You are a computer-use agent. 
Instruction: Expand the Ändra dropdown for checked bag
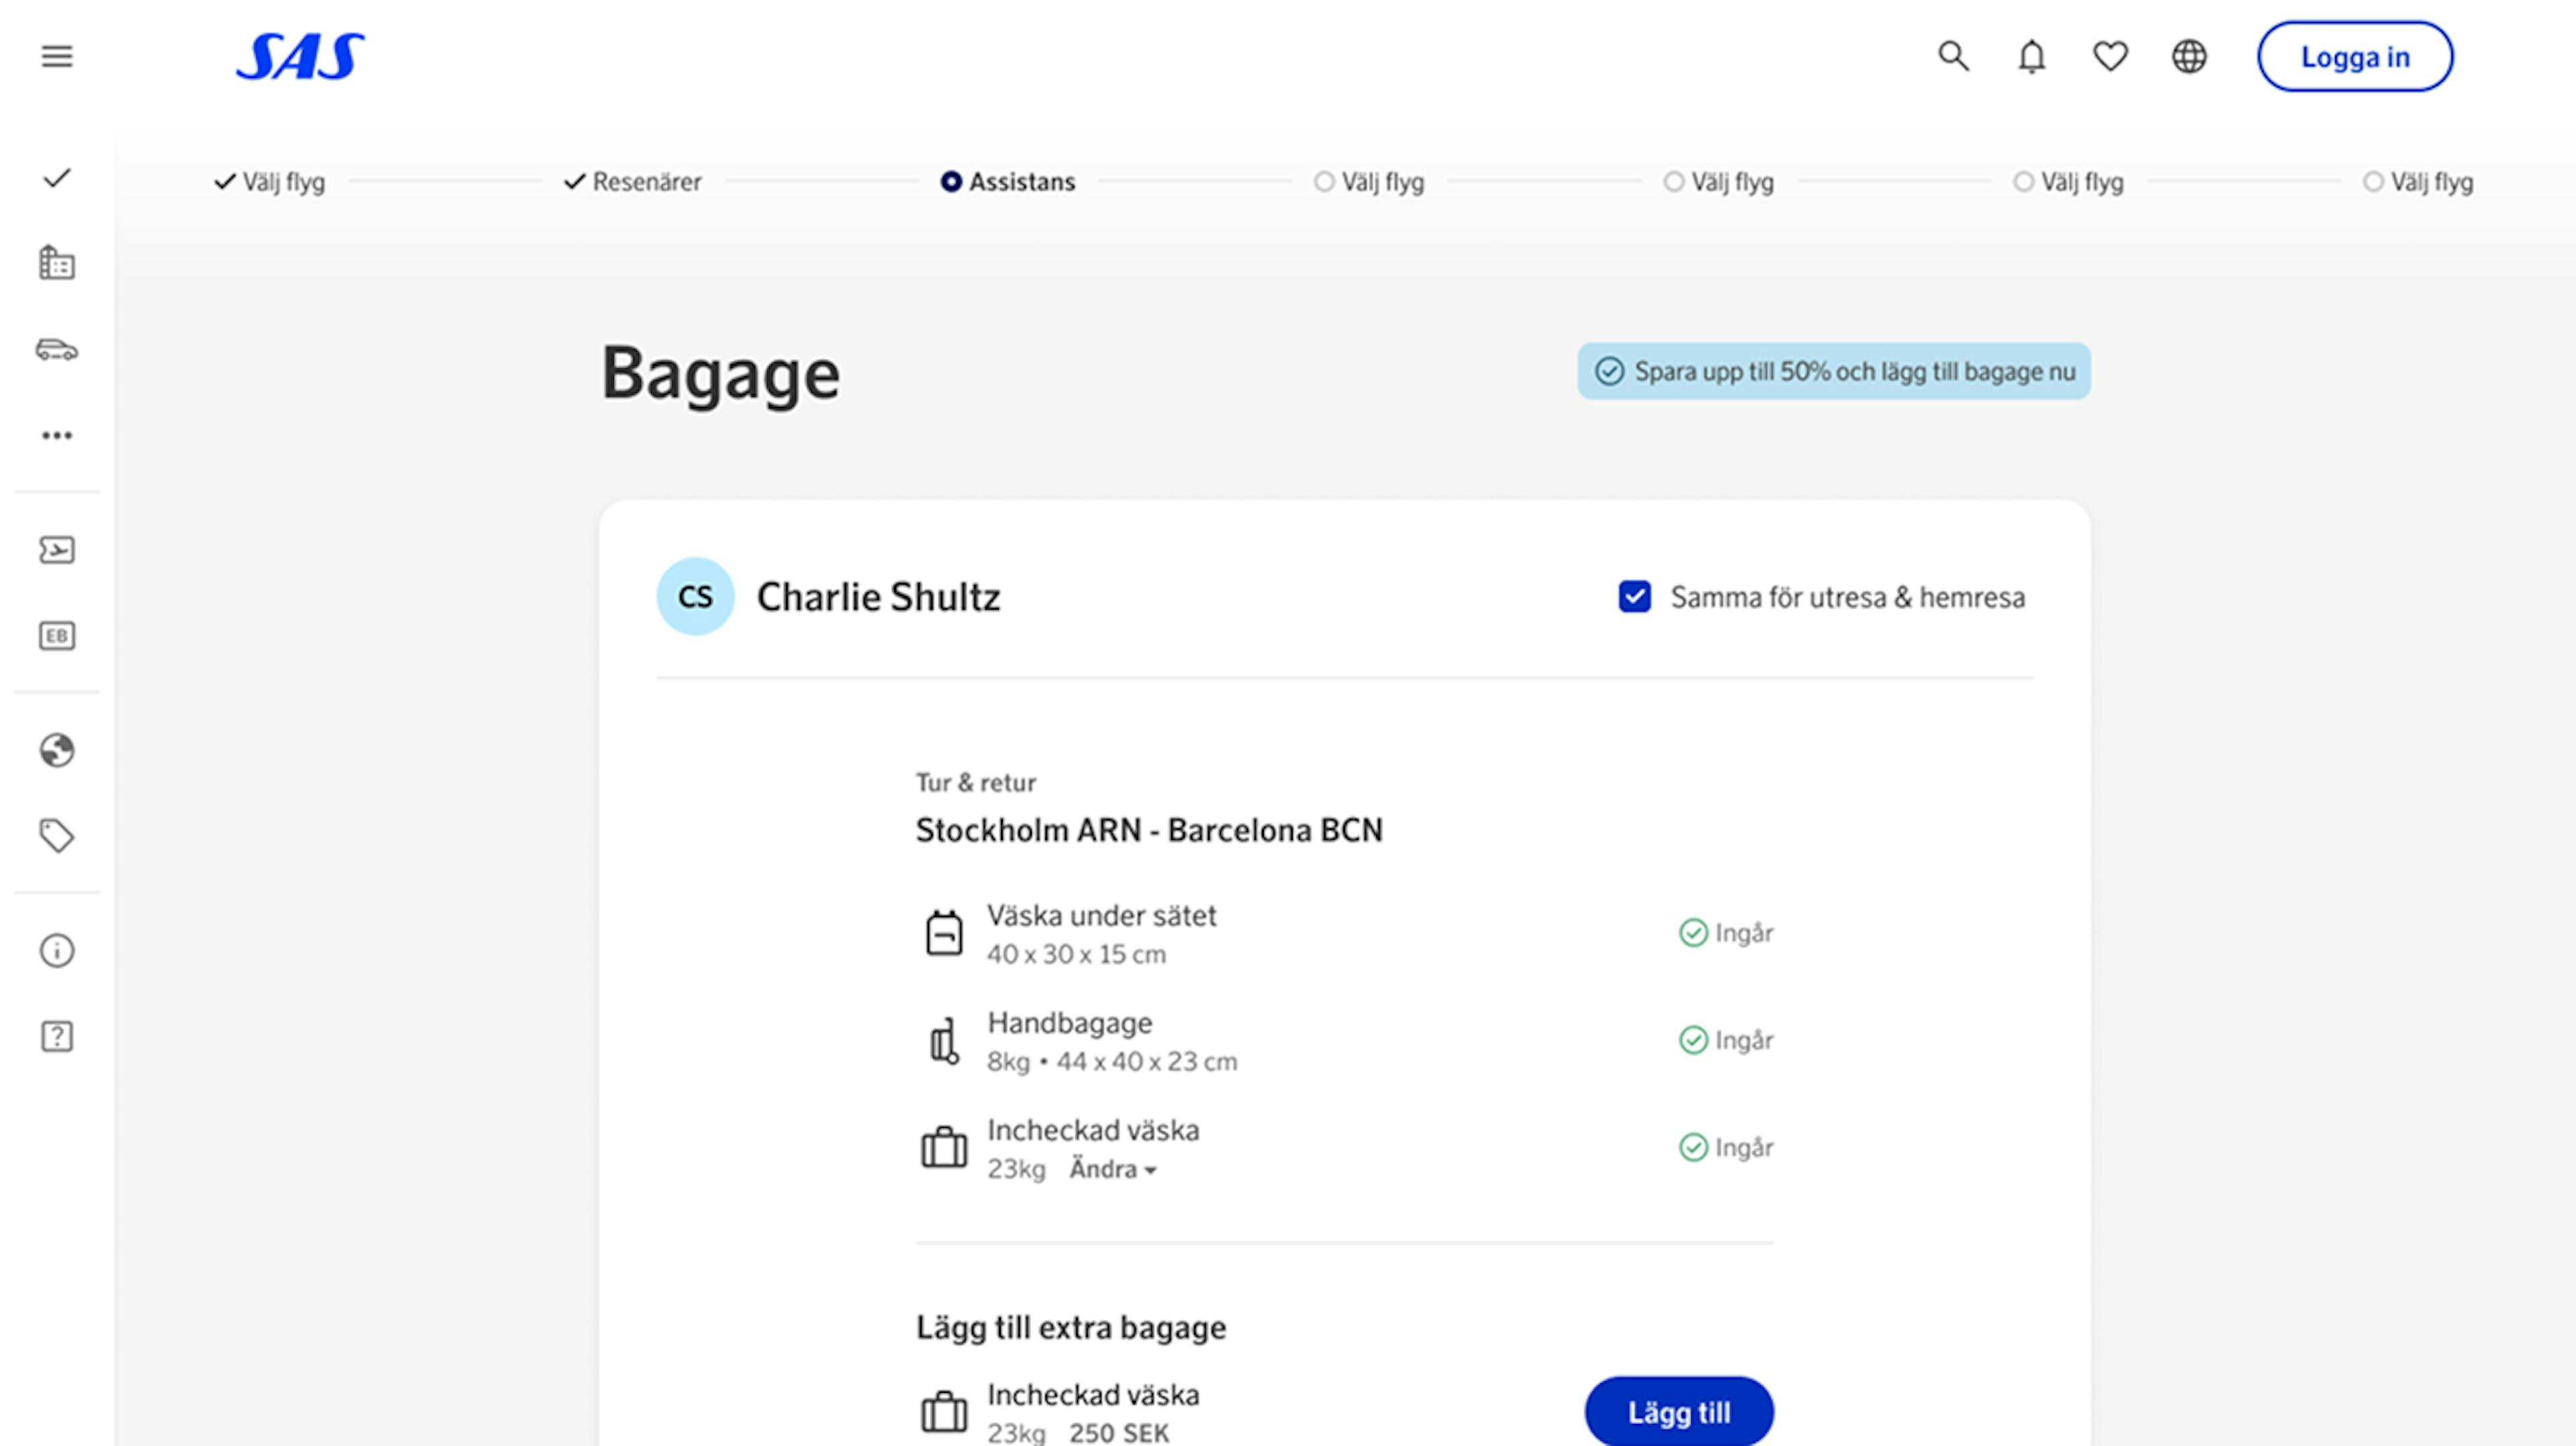click(1112, 1169)
